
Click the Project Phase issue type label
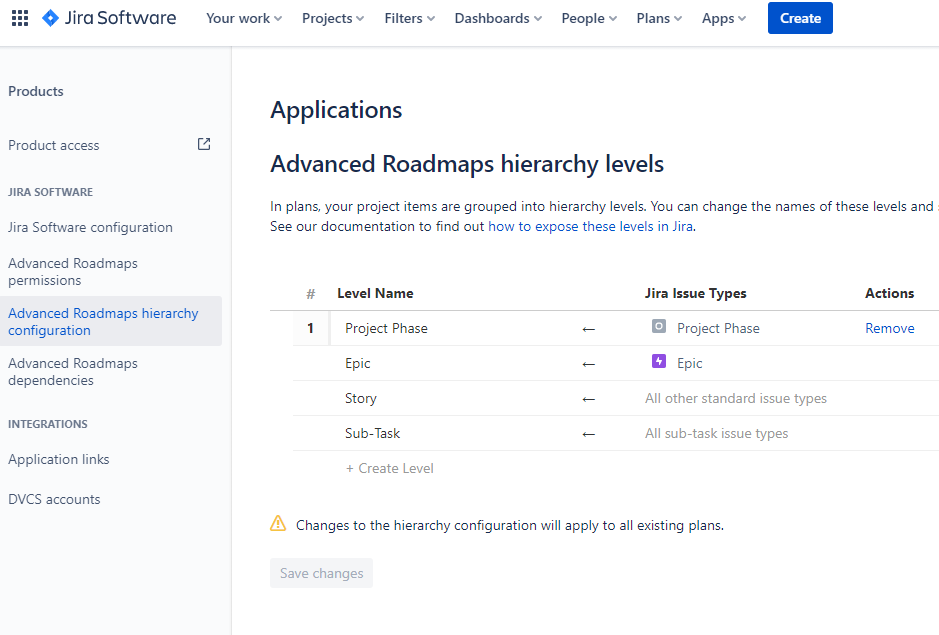pos(718,328)
